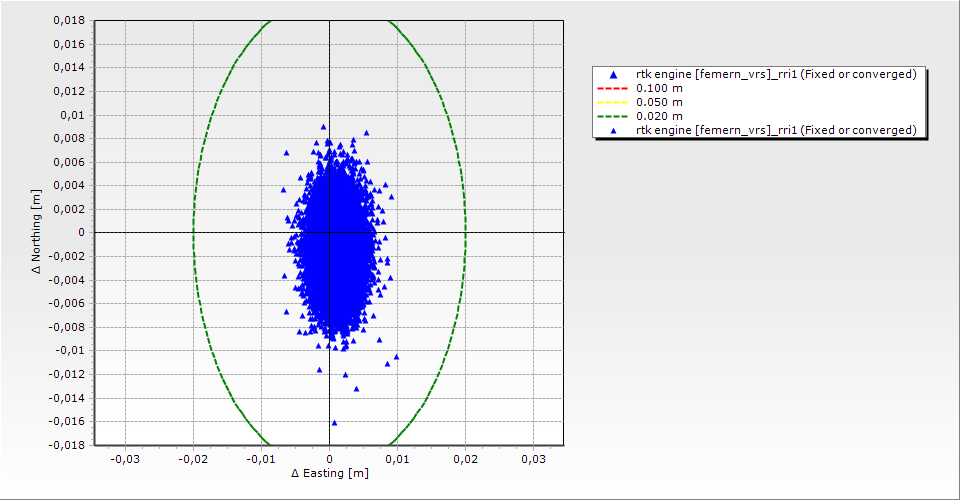Click the "-0,03" tick label on the easting axis
This screenshot has width=960, height=500.
click(x=124, y=458)
